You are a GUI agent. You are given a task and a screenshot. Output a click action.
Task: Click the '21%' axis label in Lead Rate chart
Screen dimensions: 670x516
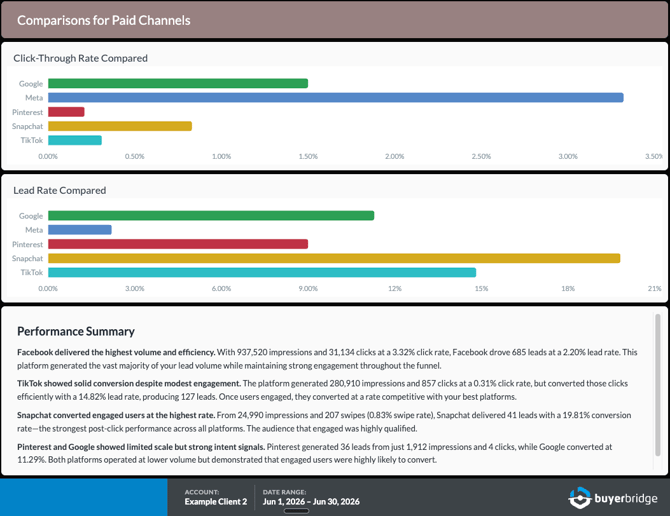click(x=654, y=289)
